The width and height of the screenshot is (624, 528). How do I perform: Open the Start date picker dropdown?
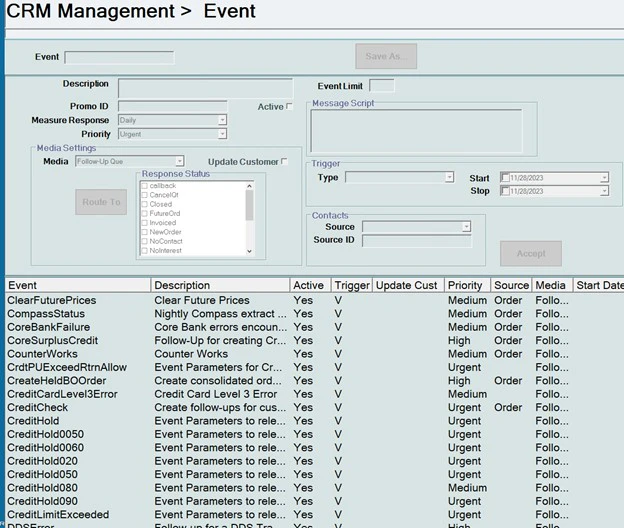point(604,177)
